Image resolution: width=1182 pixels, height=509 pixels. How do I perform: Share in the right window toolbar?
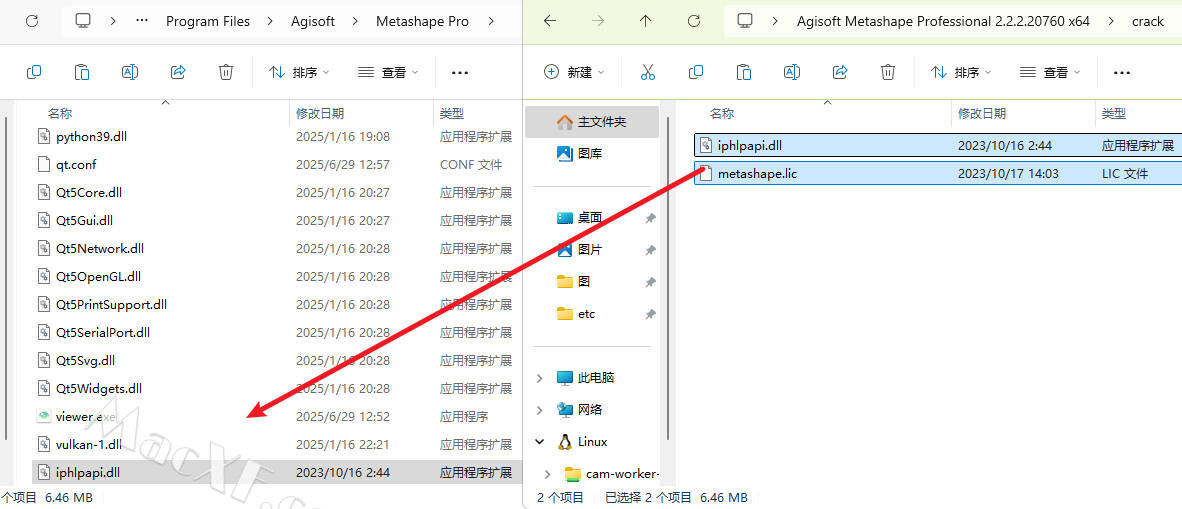[x=840, y=72]
